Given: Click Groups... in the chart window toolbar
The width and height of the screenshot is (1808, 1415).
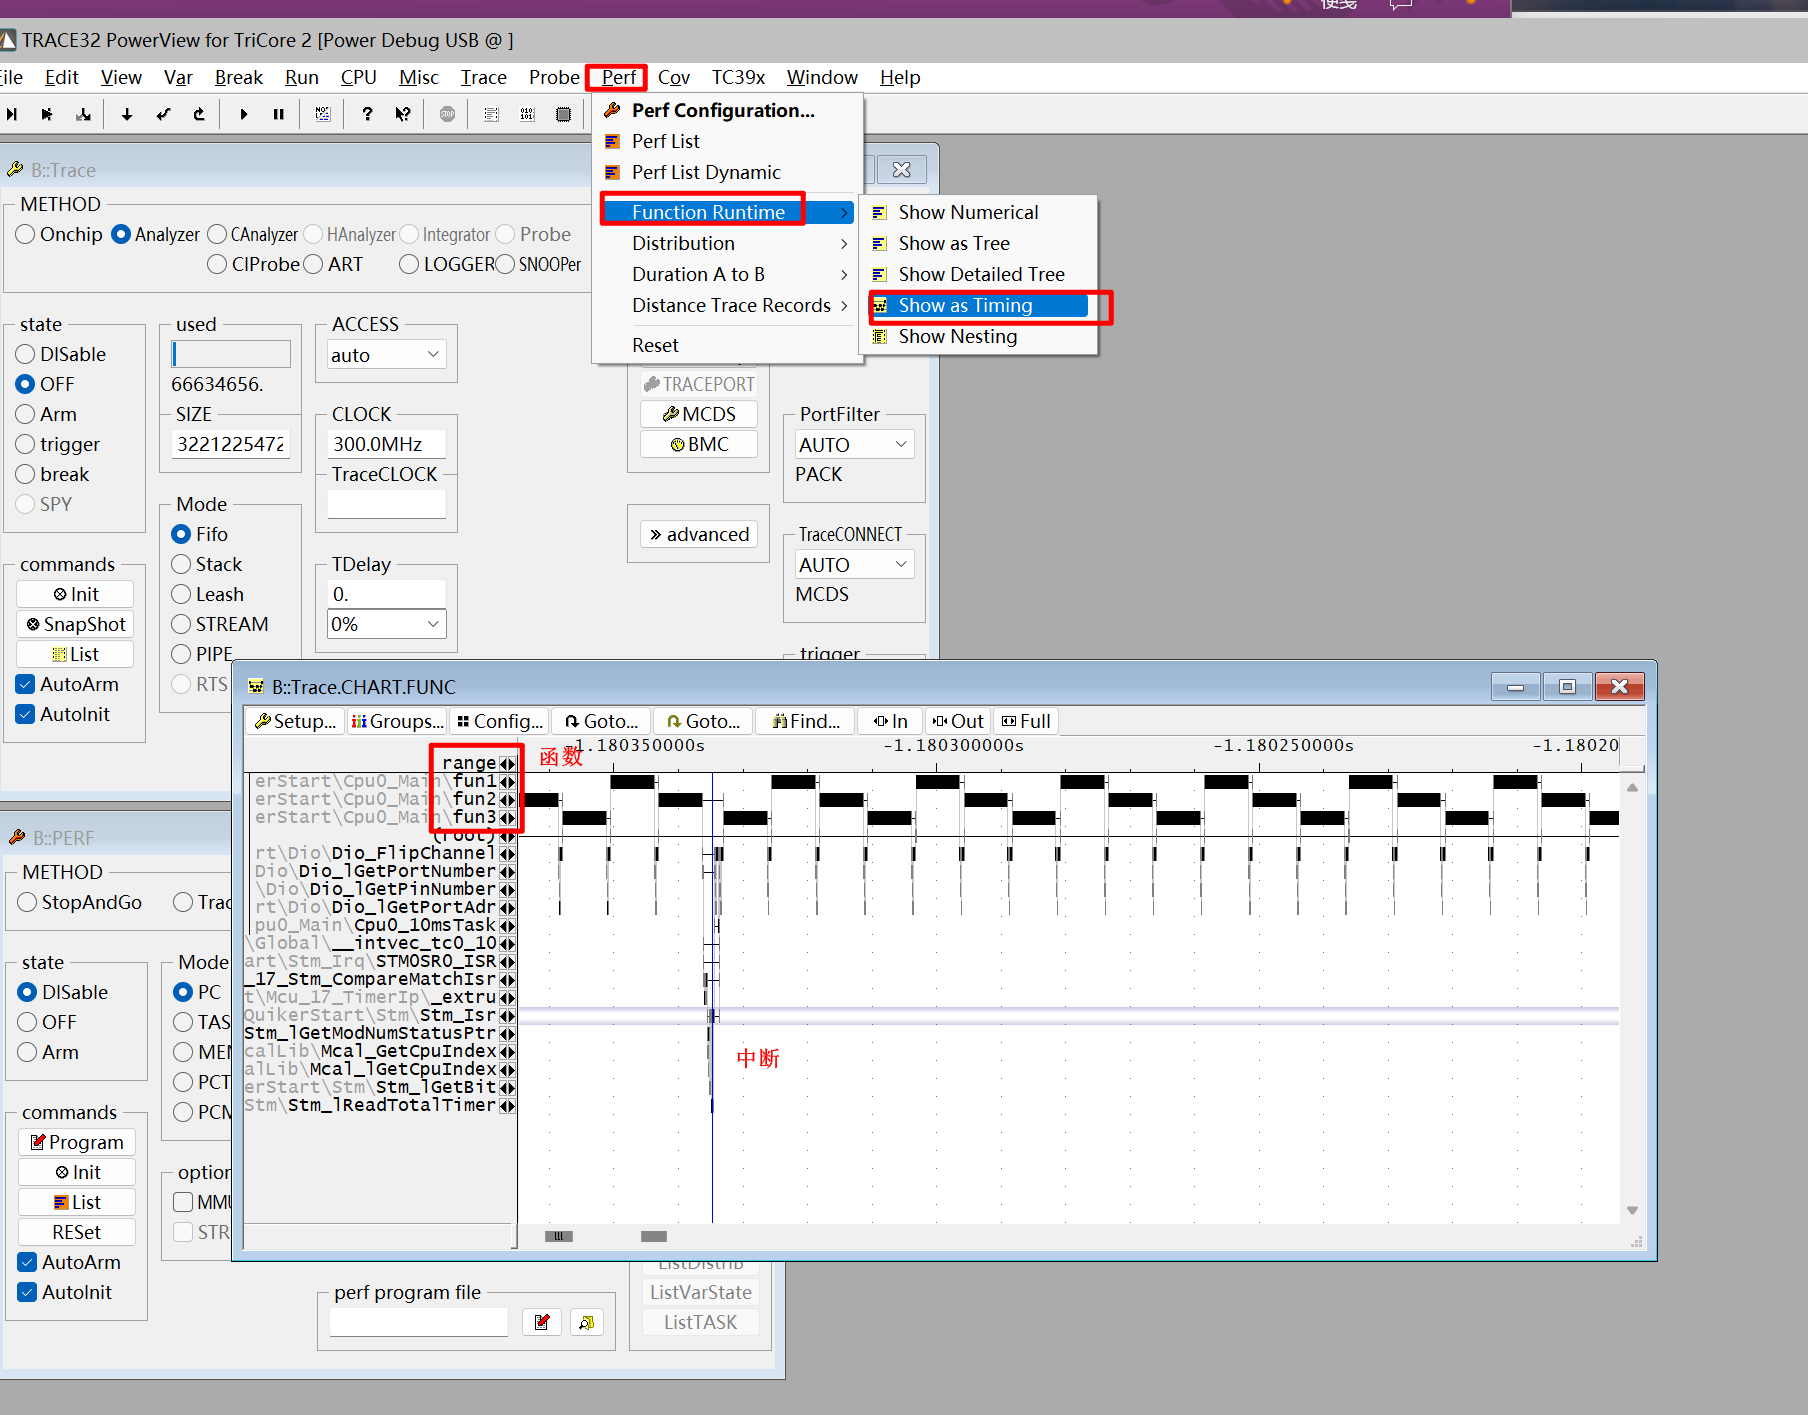Looking at the screenshot, I should [397, 721].
